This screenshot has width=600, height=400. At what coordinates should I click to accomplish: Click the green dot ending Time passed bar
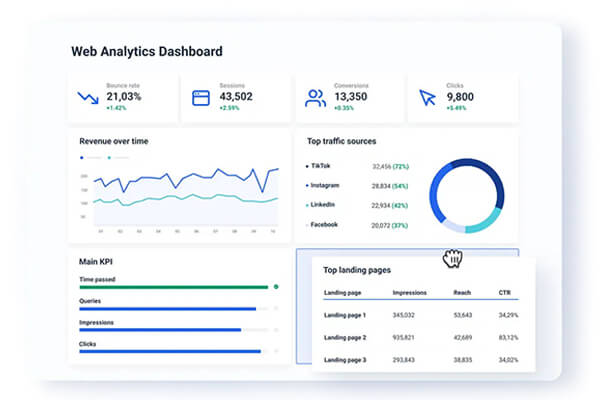[x=276, y=287]
